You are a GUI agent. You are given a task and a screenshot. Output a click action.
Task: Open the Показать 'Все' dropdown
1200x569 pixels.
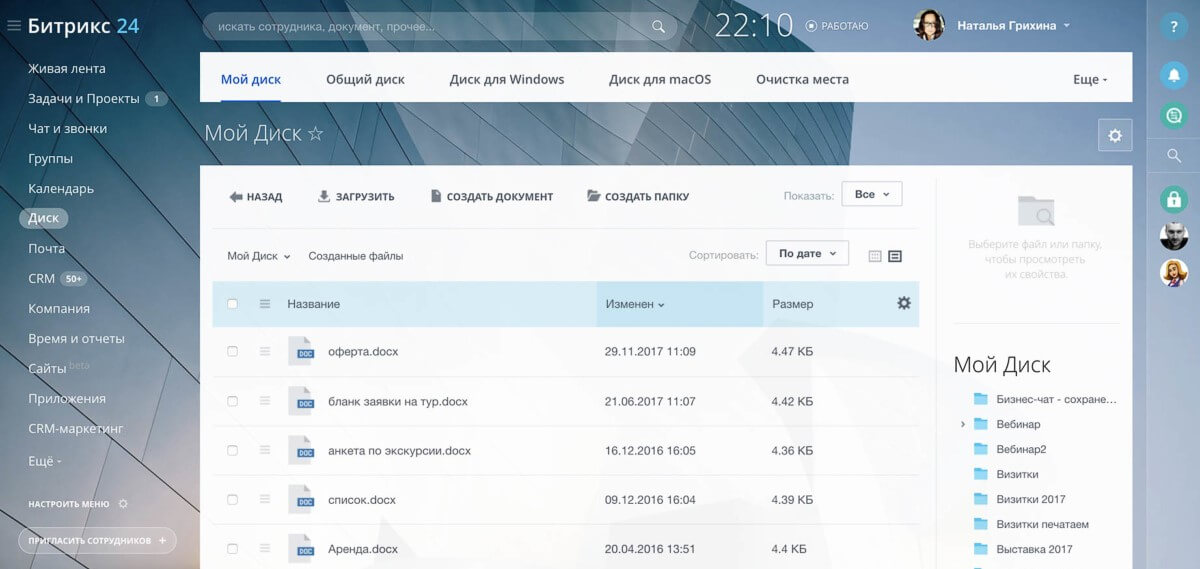pyautogui.click(x=872, y=194)
